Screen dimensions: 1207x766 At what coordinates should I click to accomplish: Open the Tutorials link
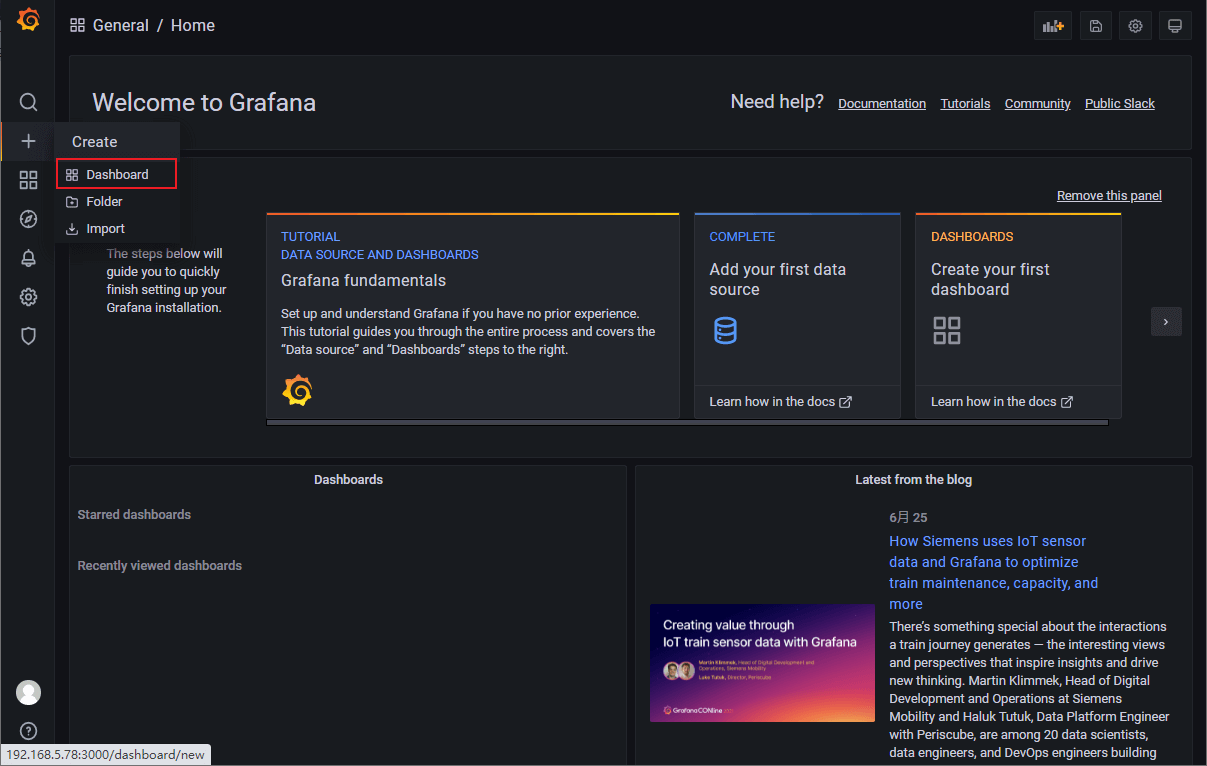pos(965,104)
